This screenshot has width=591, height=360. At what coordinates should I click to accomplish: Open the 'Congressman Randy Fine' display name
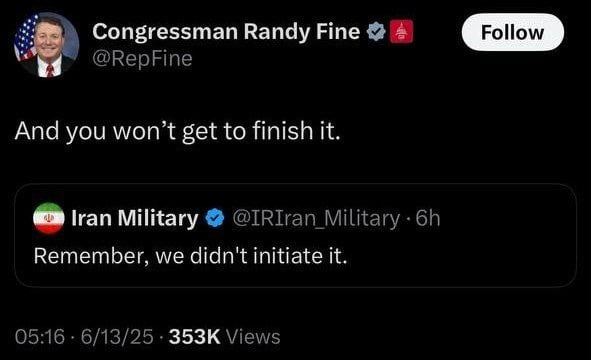click(x=226, y=32)
